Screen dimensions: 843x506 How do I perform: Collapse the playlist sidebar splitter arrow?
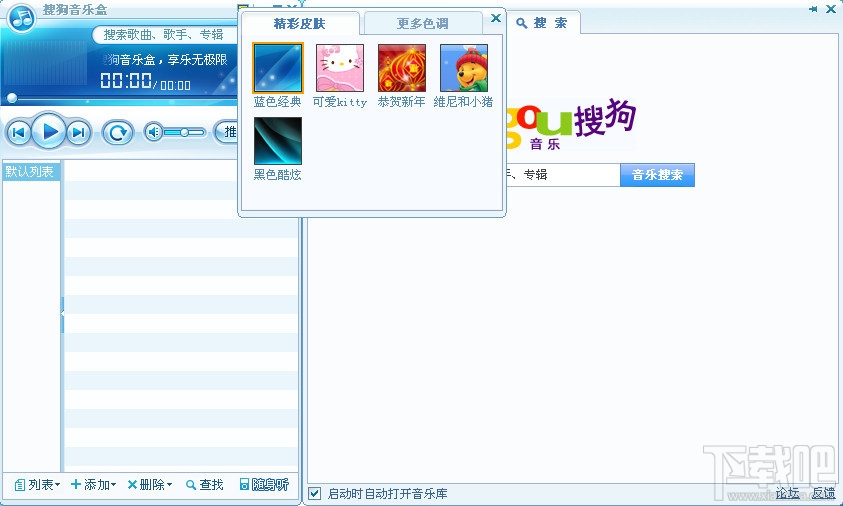pos(62,315)
